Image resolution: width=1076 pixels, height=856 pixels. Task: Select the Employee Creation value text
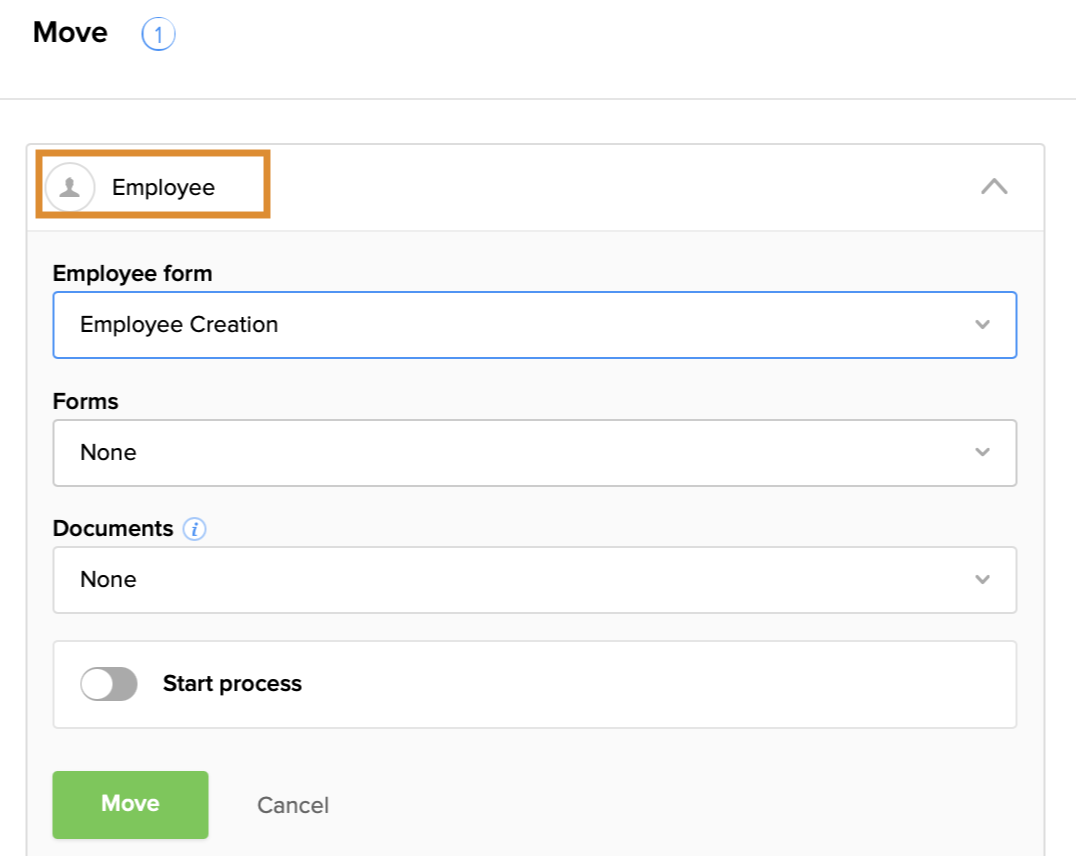click(x=179, y=325)
